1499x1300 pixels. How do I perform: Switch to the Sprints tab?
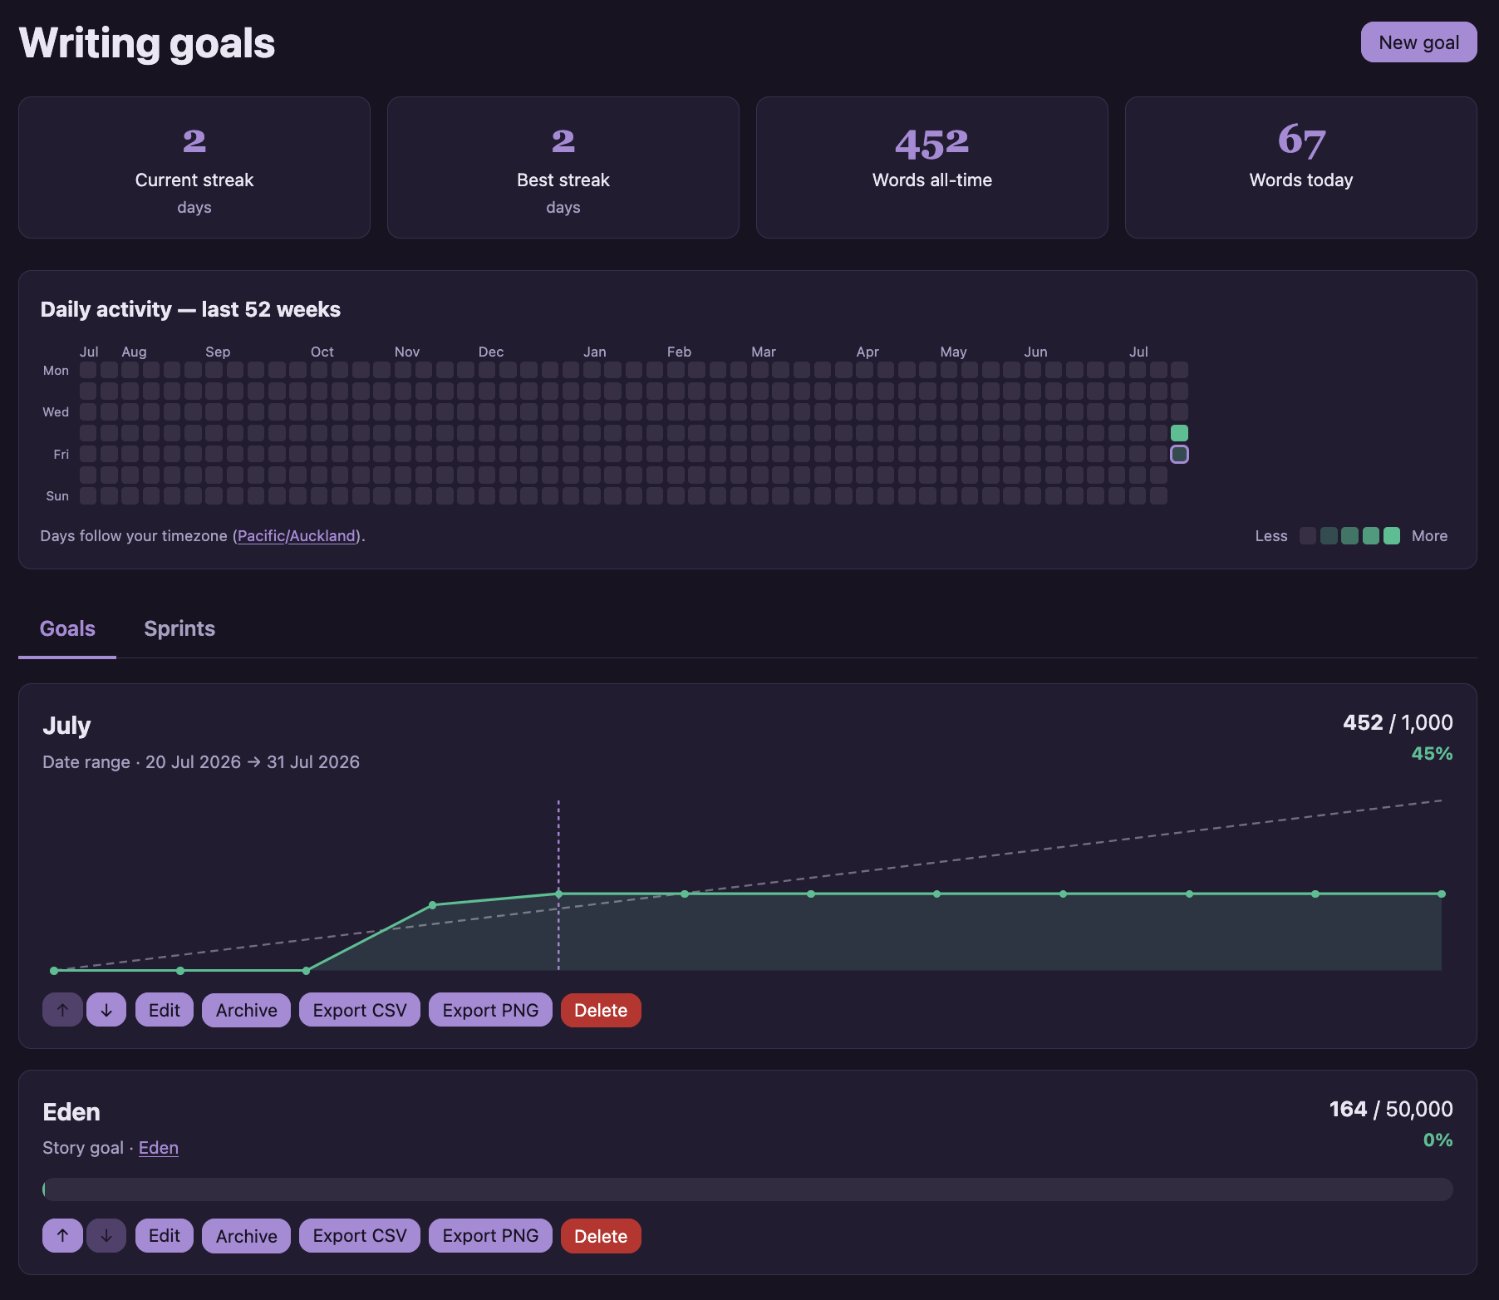click(179, 629)
